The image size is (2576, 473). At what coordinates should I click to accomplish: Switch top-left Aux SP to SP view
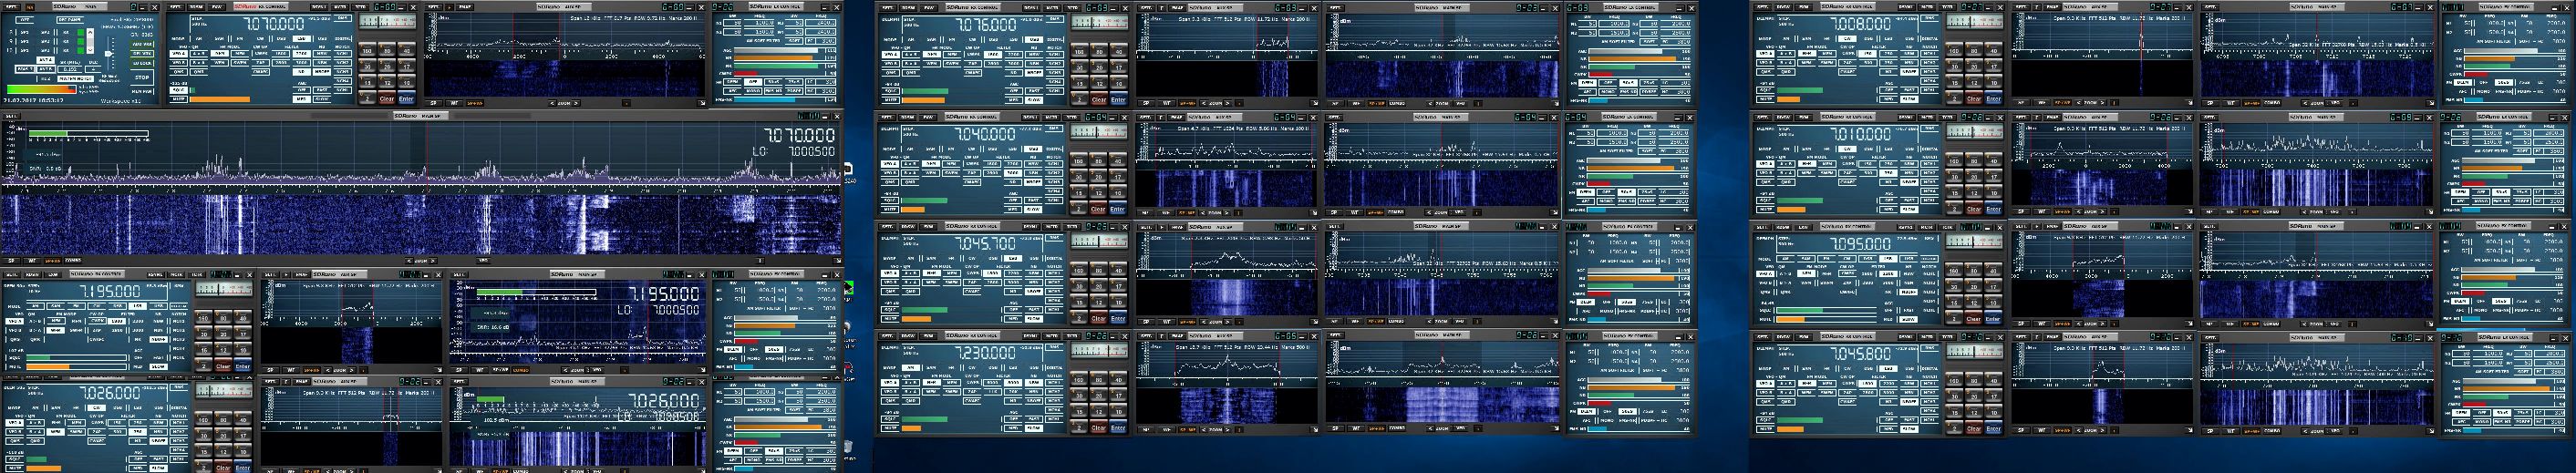433,102
